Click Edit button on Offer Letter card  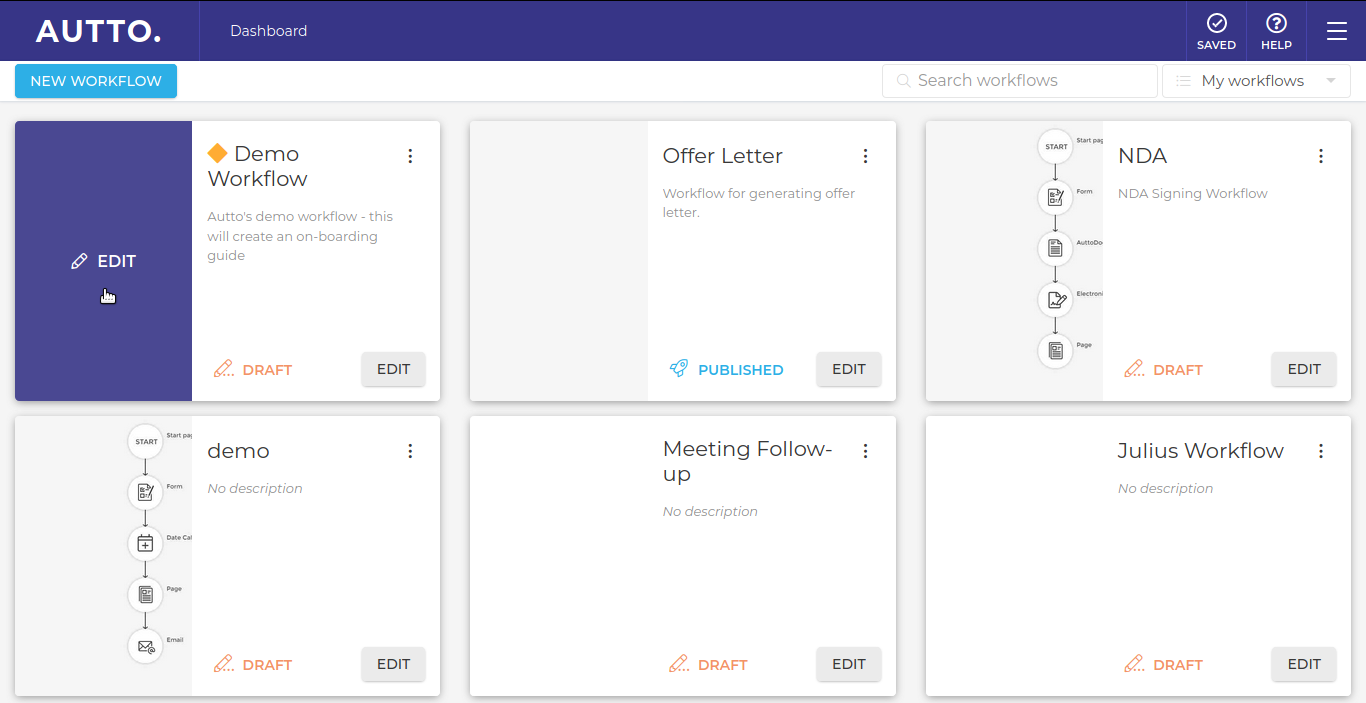[x=849, y=369]
